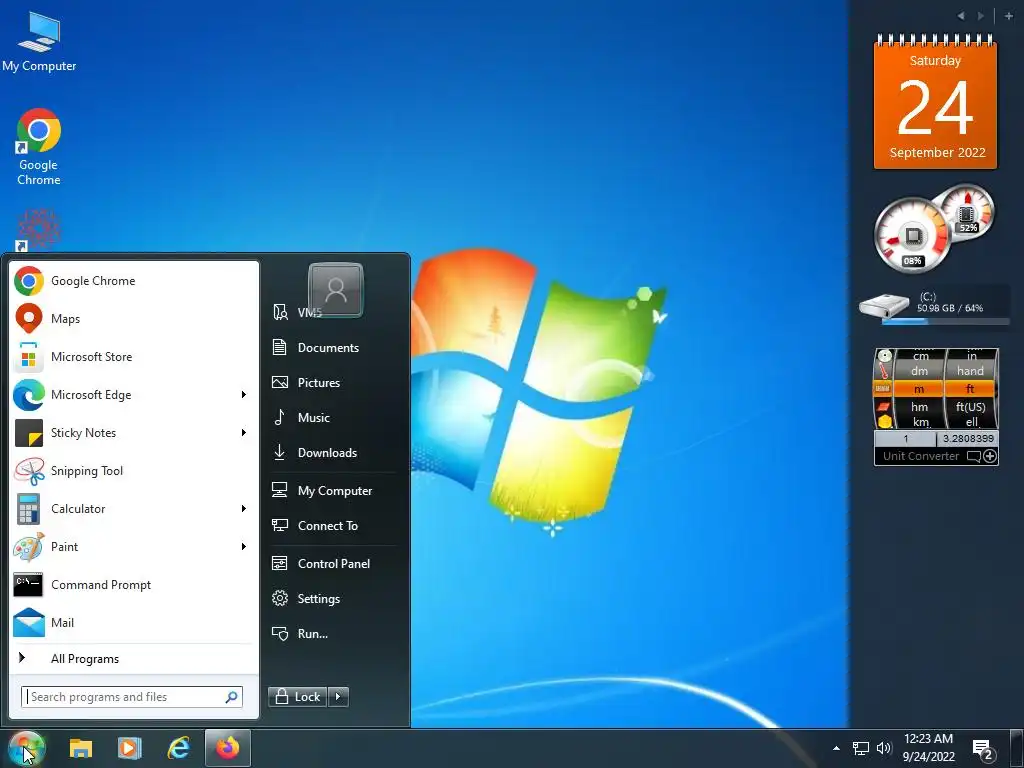The height and width of the screenshot is (768, 1024).
Task: Select 'hm' unit in the Unit Converter
Action: (x=919, y=407)
